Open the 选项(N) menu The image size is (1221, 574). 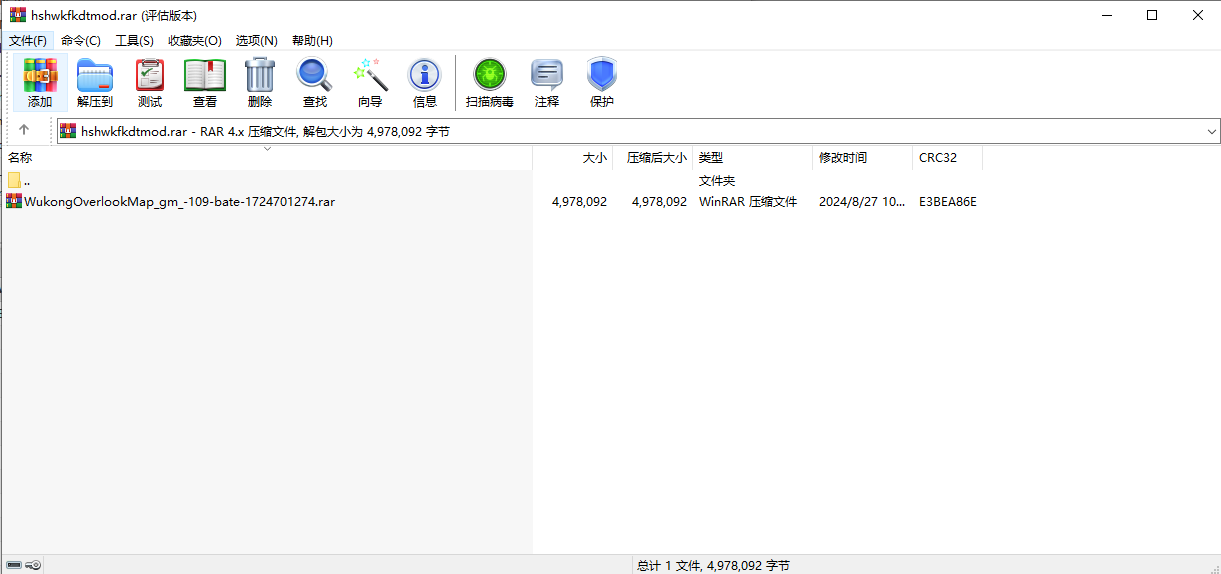click(257, 40)
